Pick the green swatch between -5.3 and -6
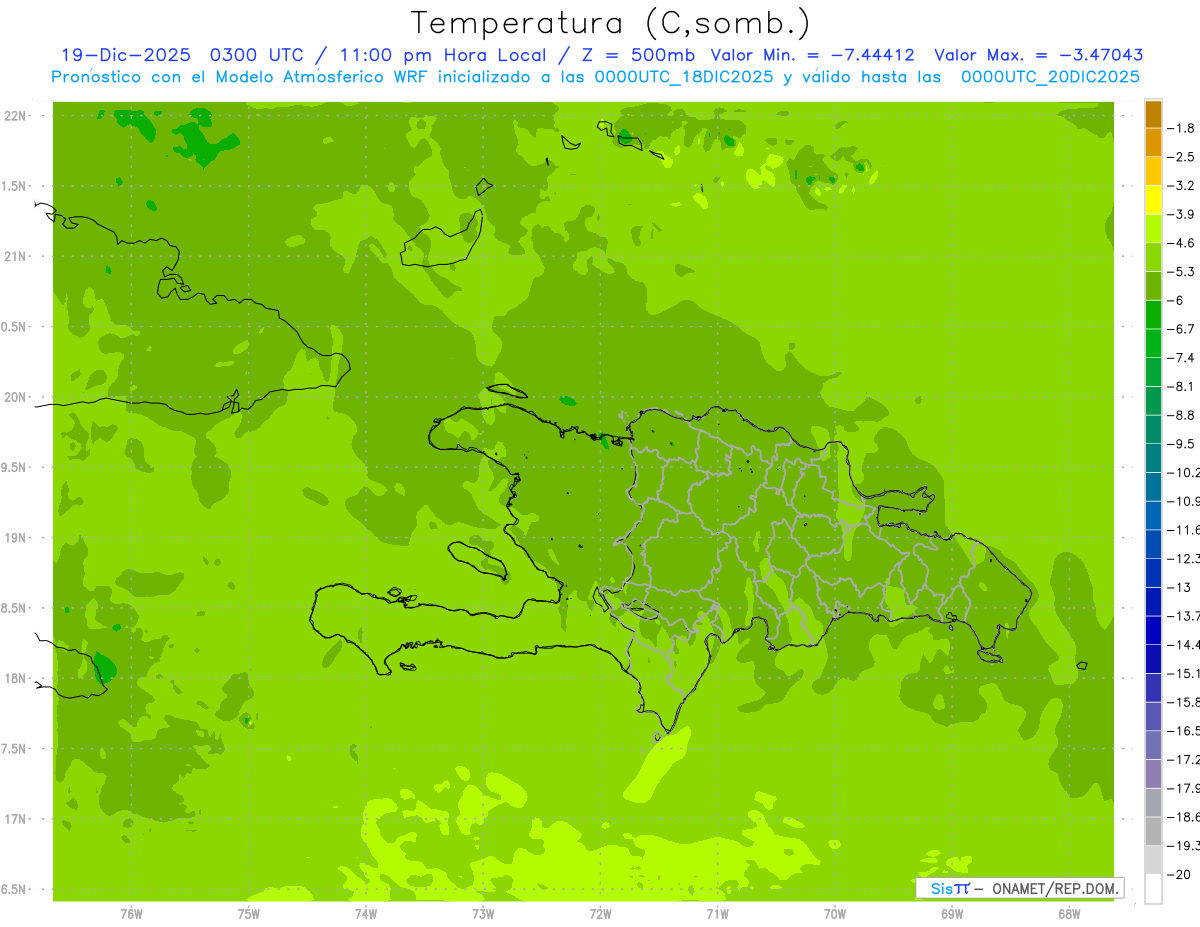Image resolution: width=1200 pixels, height=927 pixels. click(x=1153, y=286)
